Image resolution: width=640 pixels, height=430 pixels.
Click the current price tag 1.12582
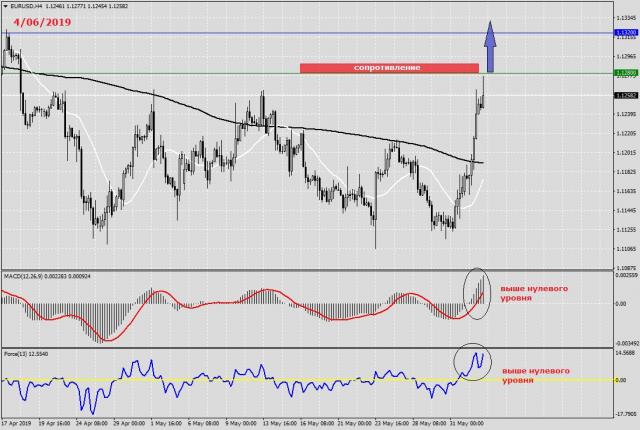click(625, 96)
